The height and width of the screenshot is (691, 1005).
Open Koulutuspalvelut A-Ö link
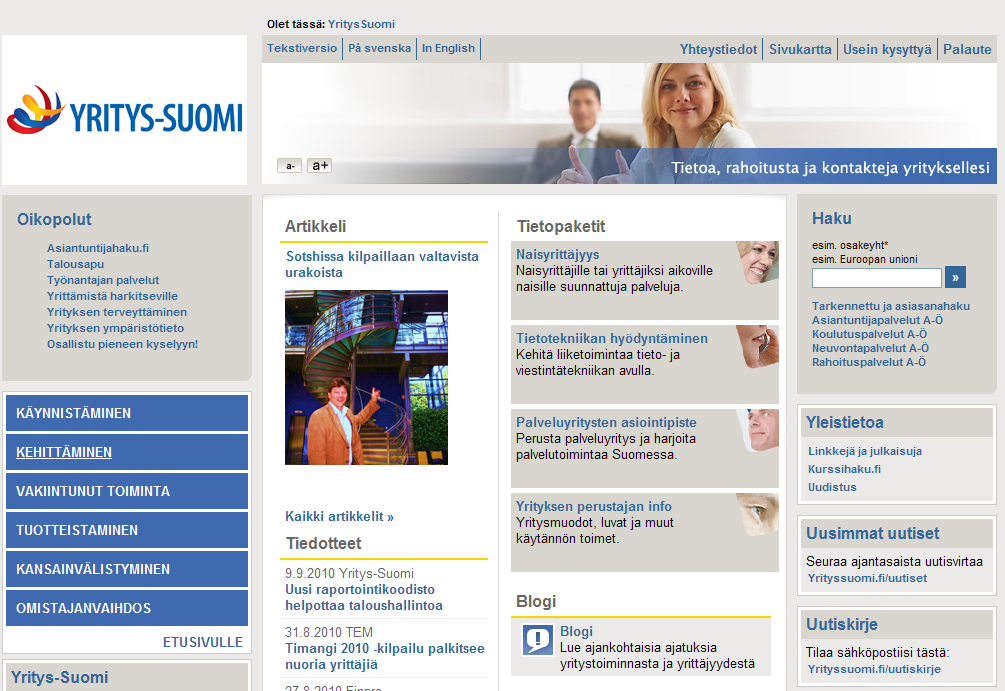[869, 335]
